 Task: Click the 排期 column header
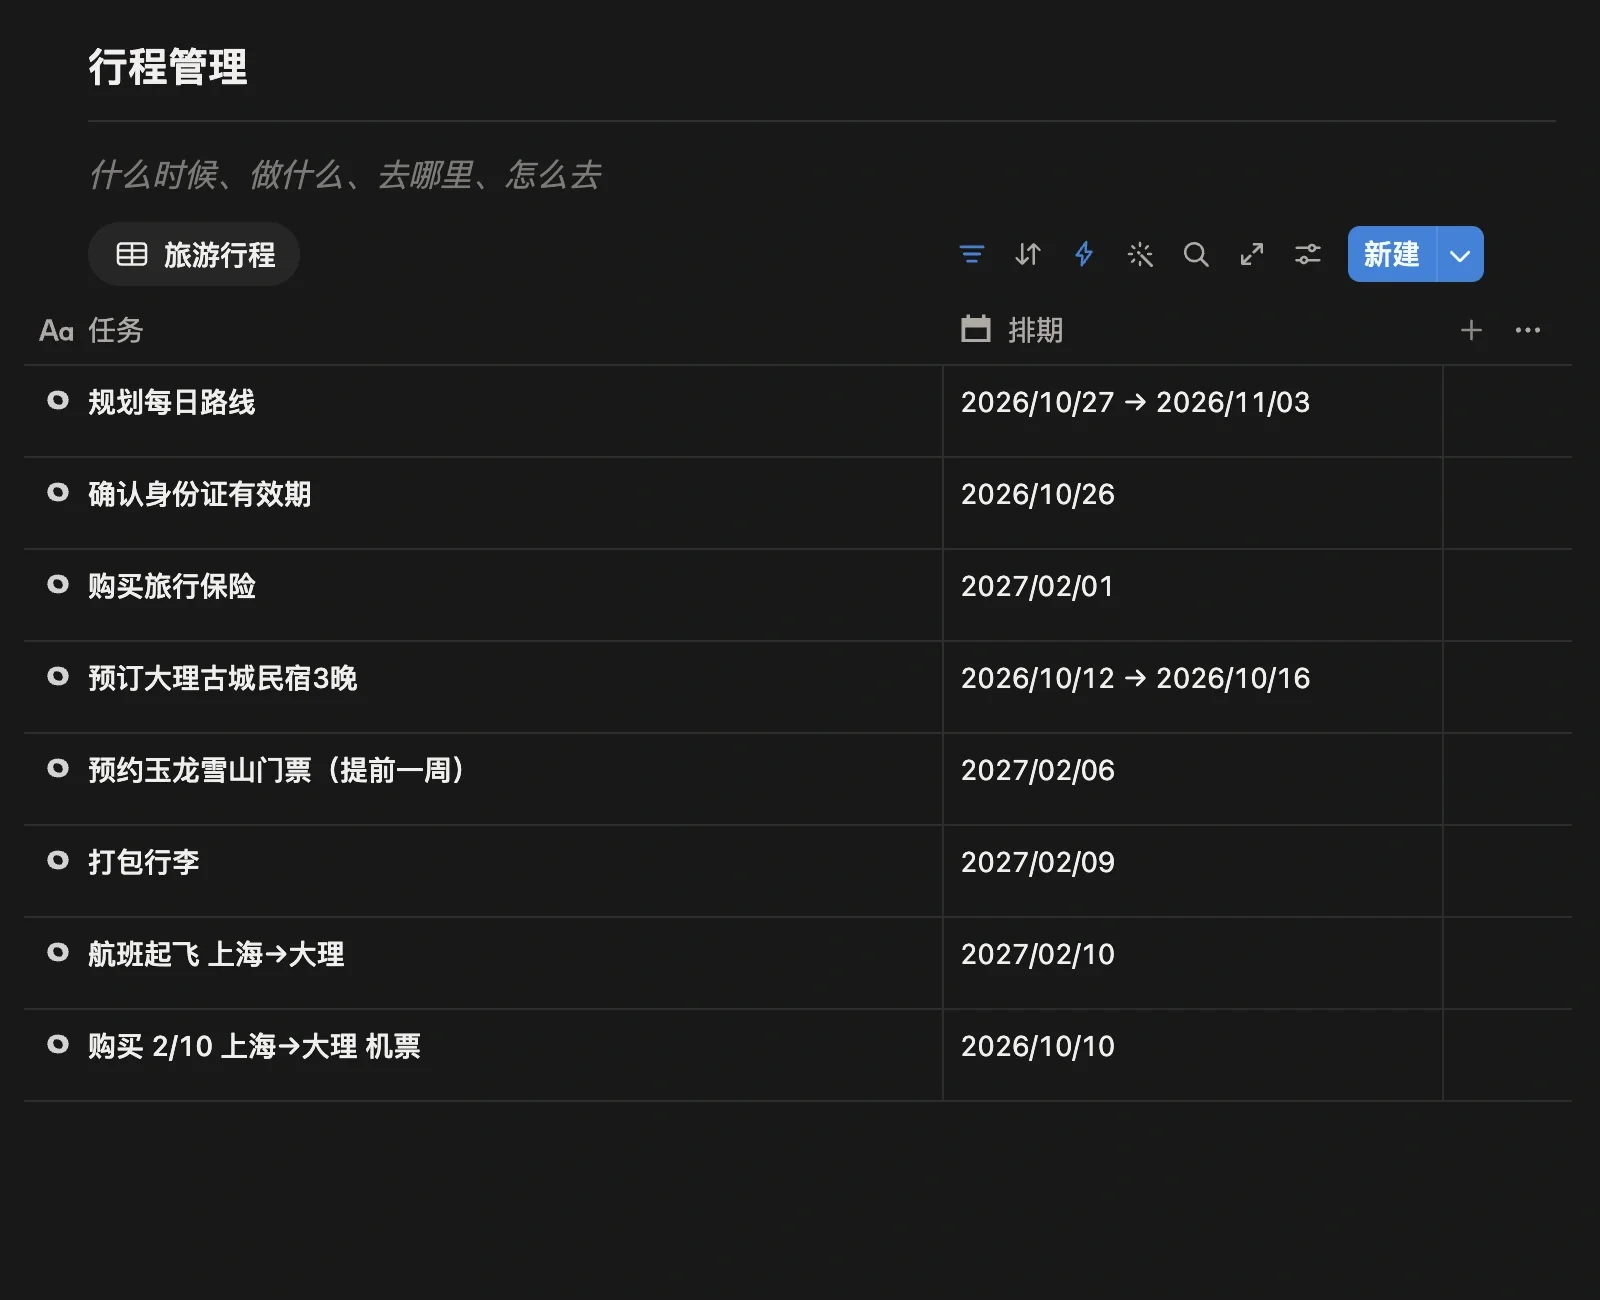(x=1012, y=330)
